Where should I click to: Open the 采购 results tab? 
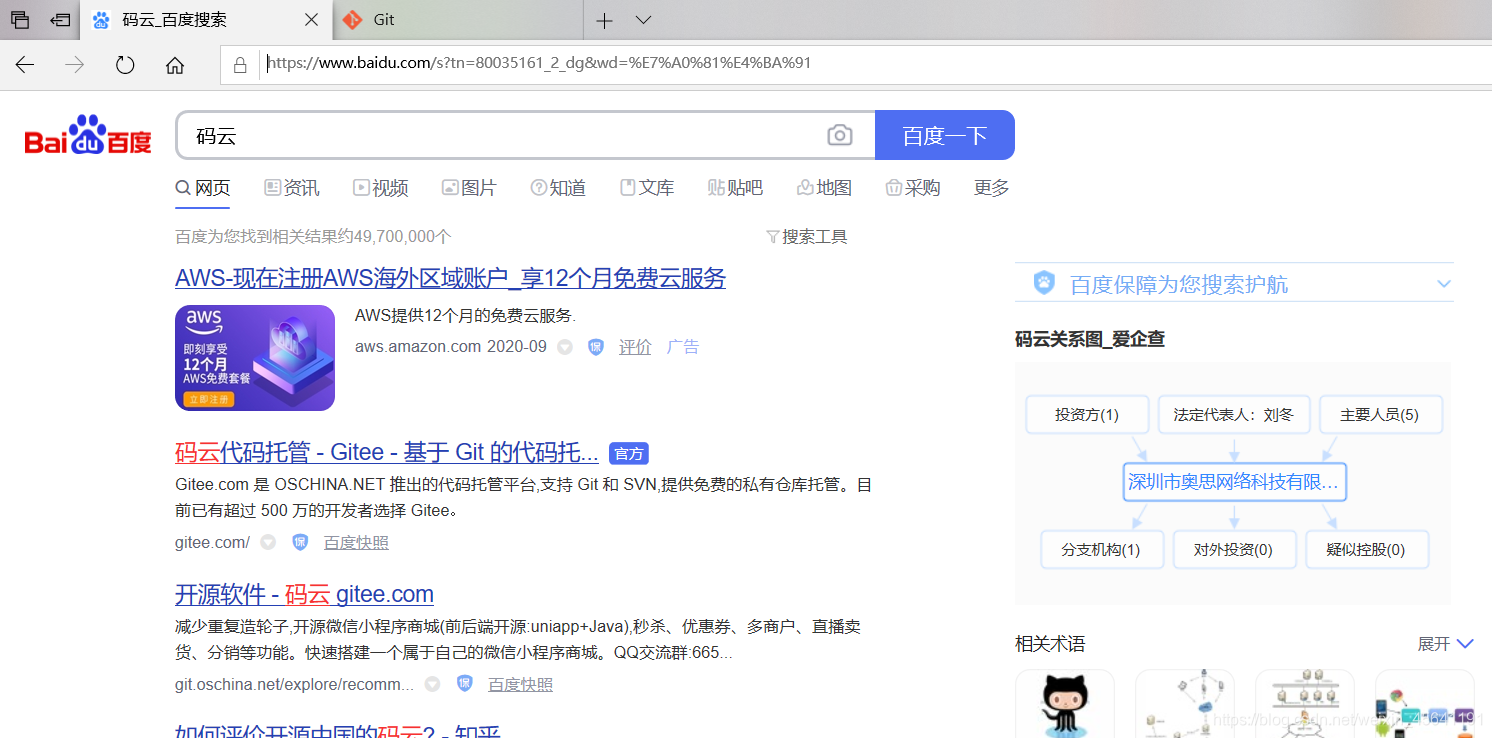pyautogui.click(x=913, y=188)
